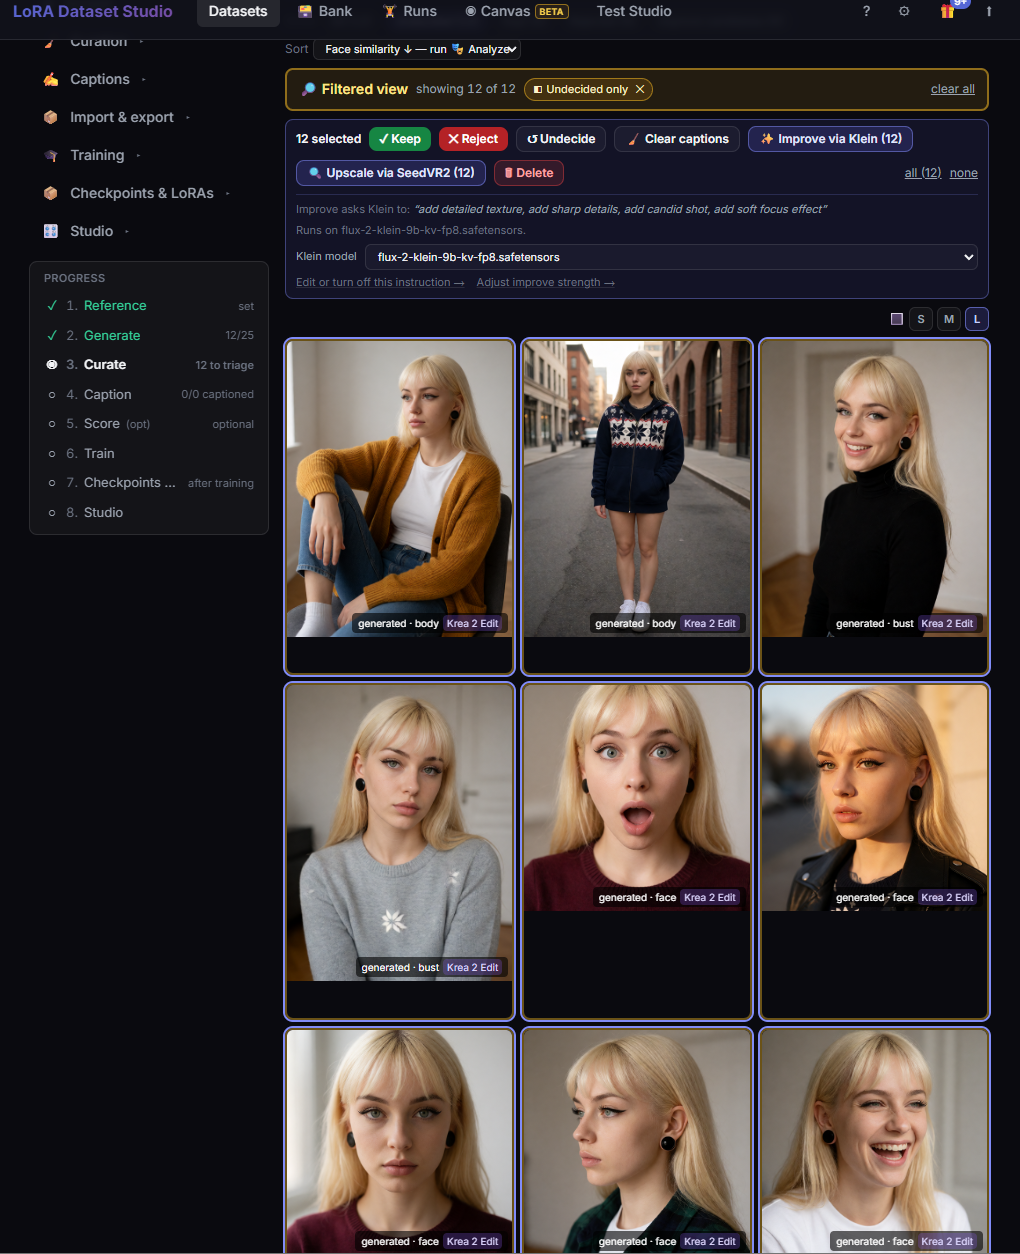Click the magnifier icon on Upscale via SeedVR2

(315, 173)
